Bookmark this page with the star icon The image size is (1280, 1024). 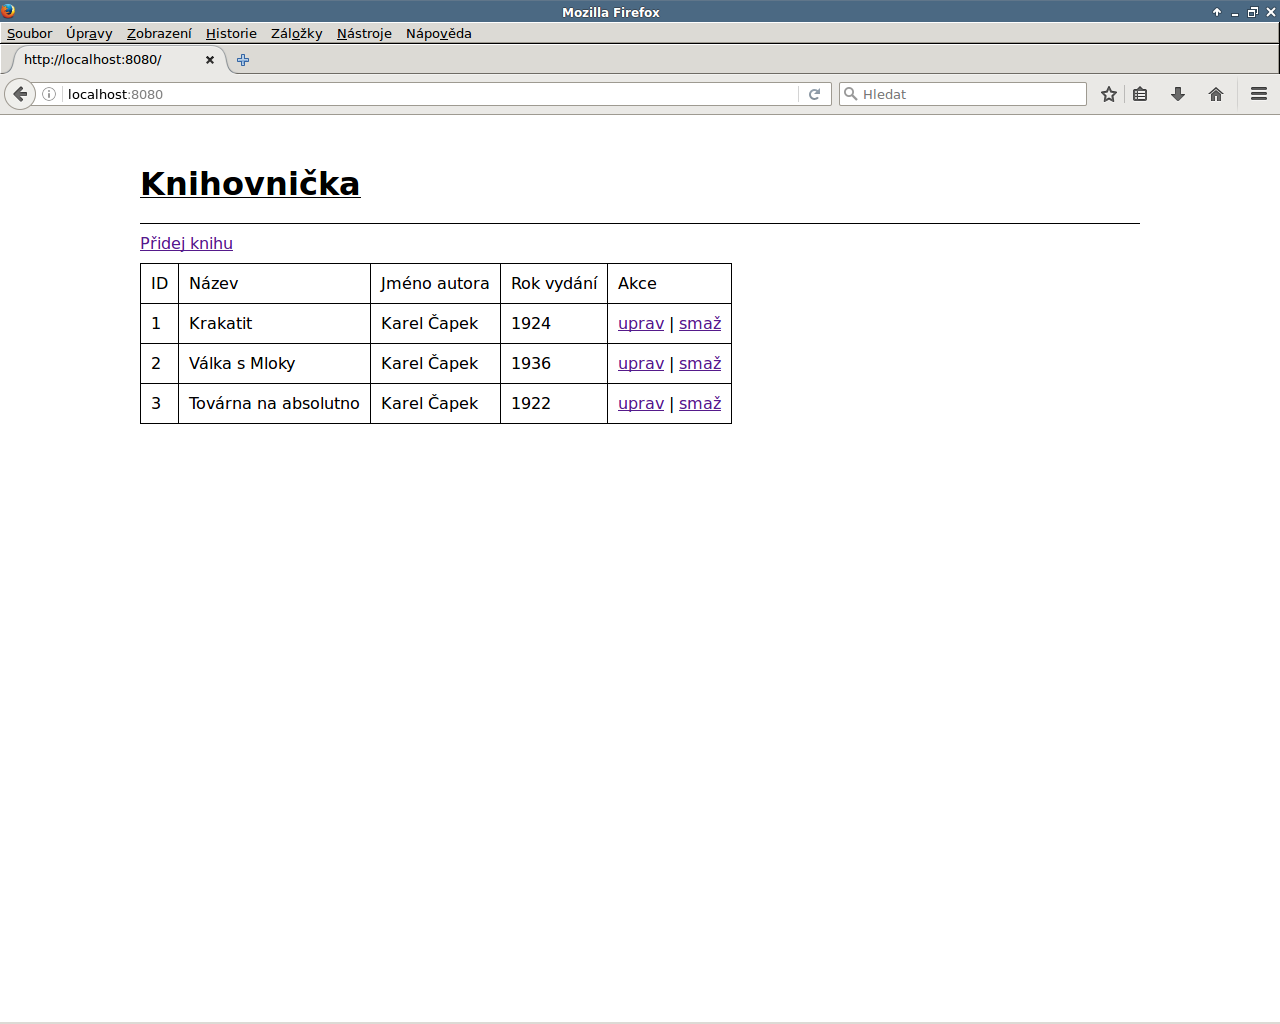pos(1108,94)
